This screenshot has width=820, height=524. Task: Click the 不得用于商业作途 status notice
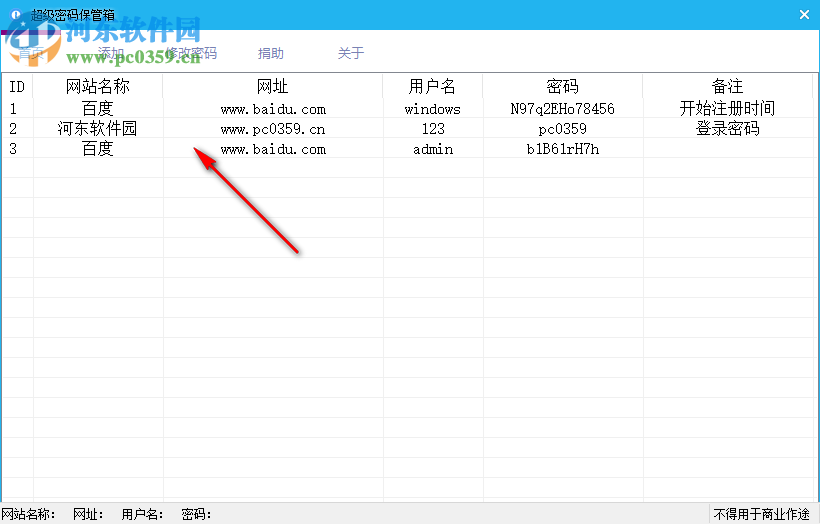761,515
